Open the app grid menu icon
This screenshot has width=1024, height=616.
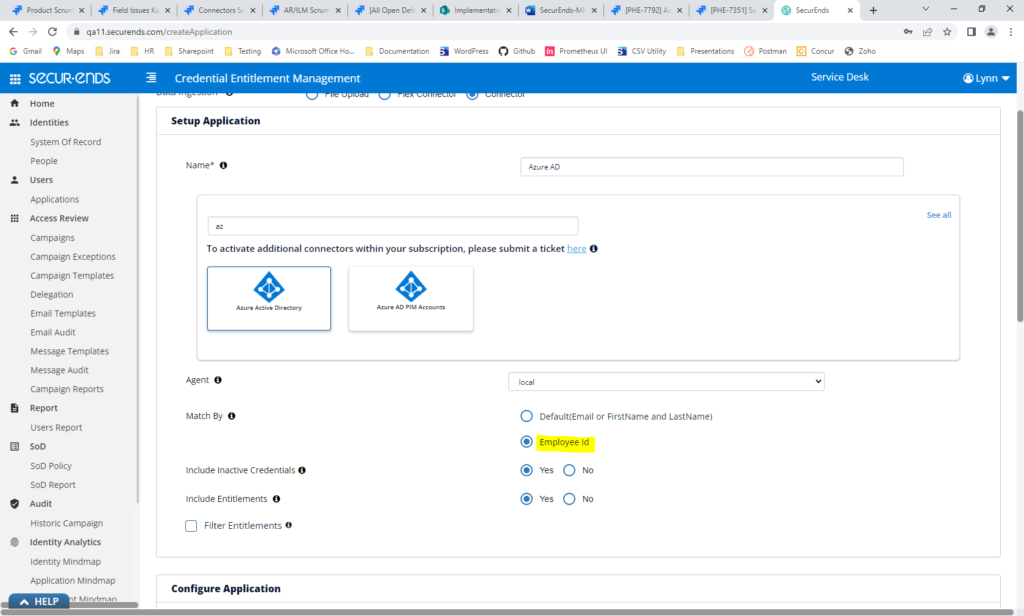[x=14, y=78]
